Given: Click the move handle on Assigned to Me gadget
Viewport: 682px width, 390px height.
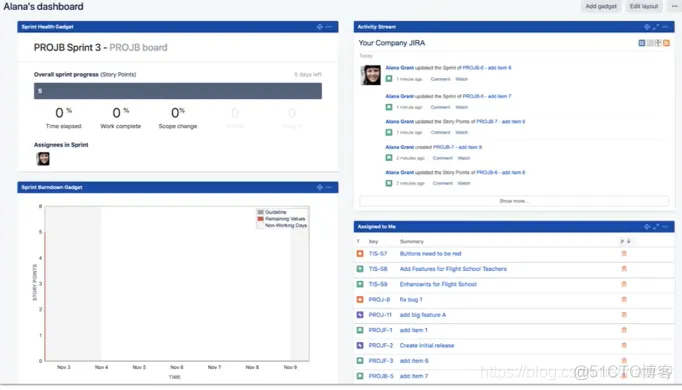Looking at the screenshot, I should [647, 227].
